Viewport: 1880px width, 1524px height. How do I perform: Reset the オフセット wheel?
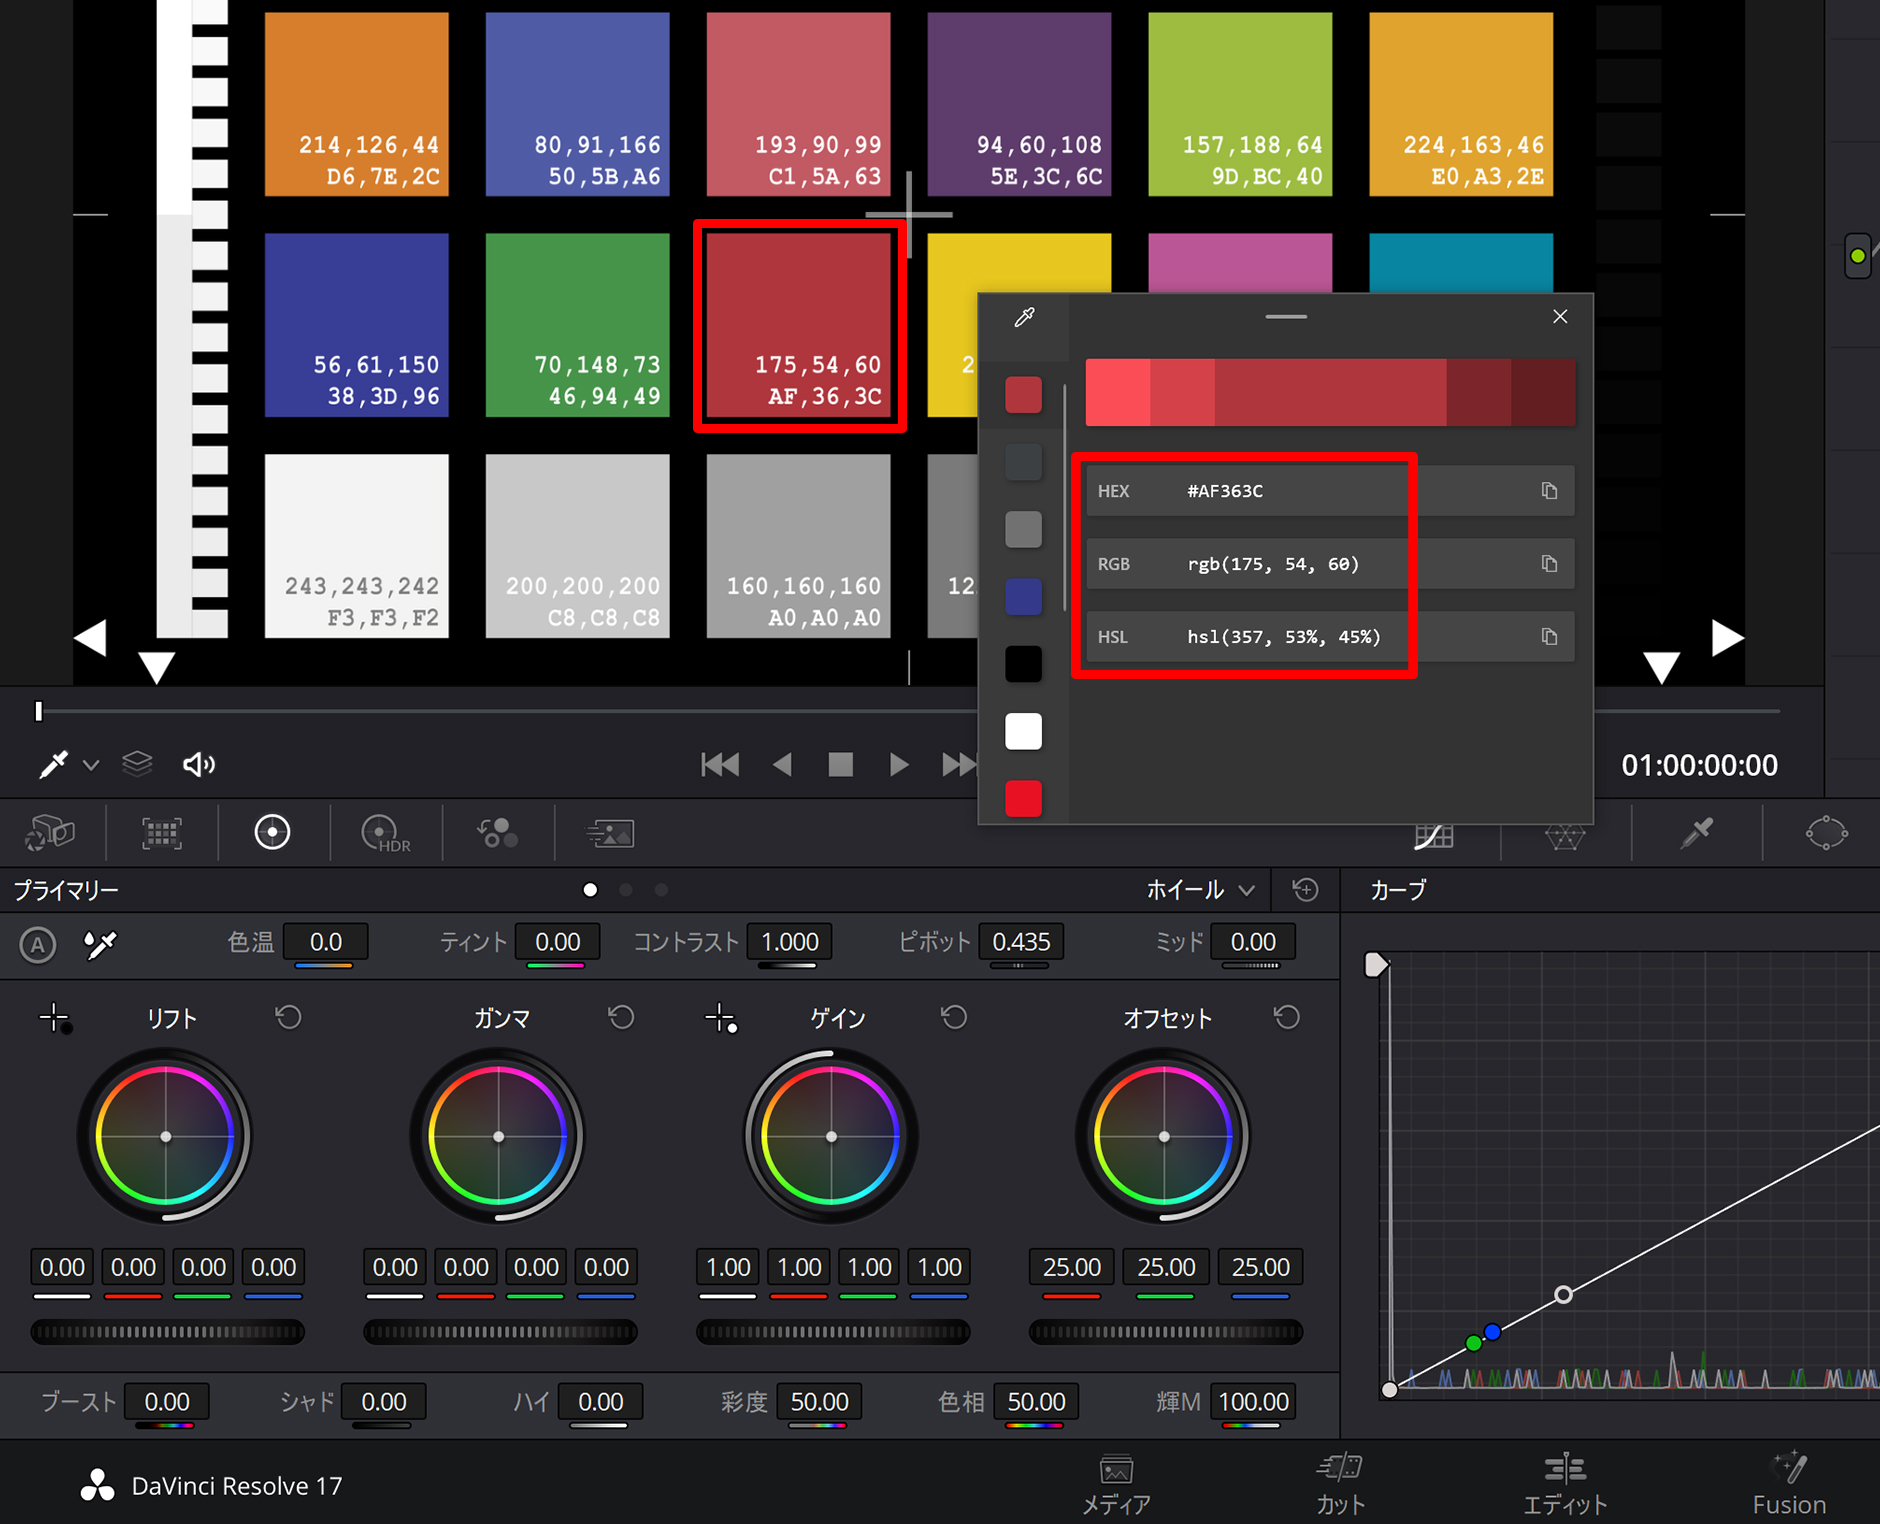[1287, 1018]
